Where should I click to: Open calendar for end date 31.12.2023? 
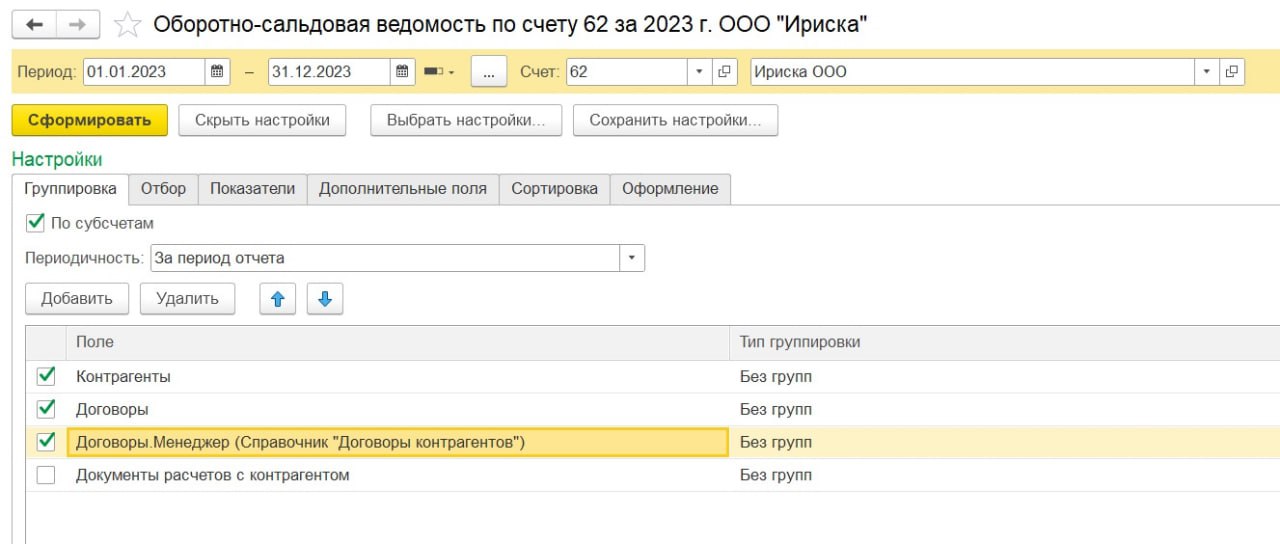[402, 72]
